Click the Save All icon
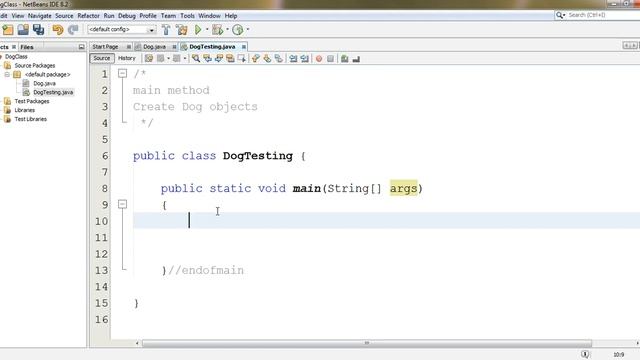The width and height of the screenshot is (640, 360). 38,30
